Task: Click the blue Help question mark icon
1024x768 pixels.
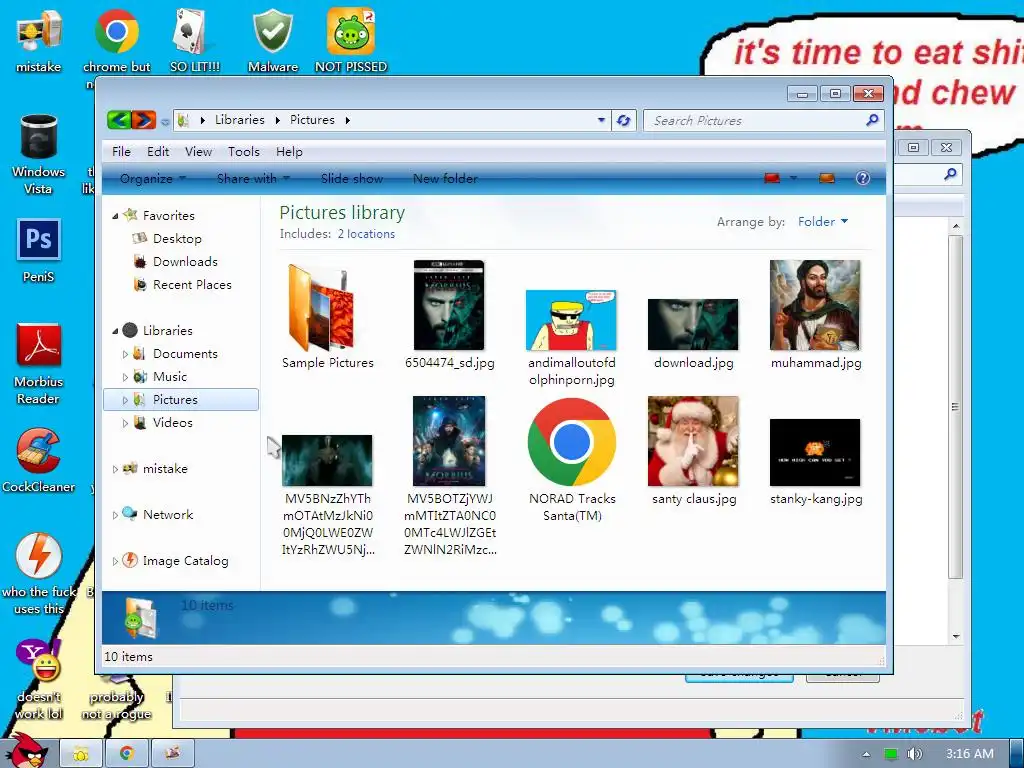Action: [x=863, y=178]
